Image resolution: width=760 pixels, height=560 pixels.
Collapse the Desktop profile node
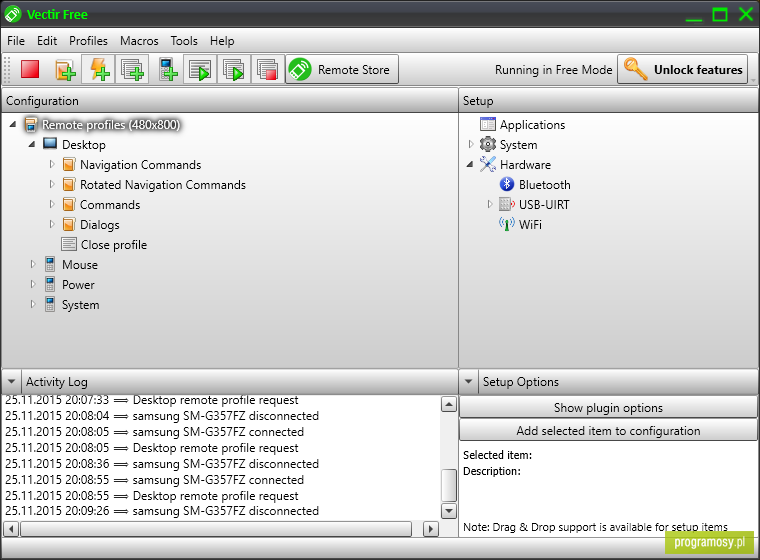click(x=32, y=144)
